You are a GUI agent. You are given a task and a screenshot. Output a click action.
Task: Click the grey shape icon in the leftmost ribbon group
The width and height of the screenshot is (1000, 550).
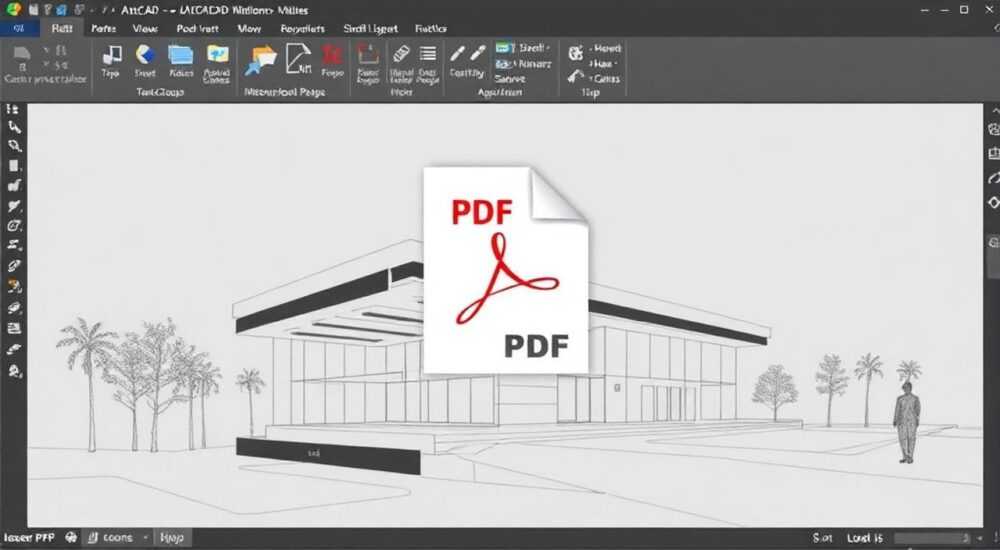(x=22, y=53)
